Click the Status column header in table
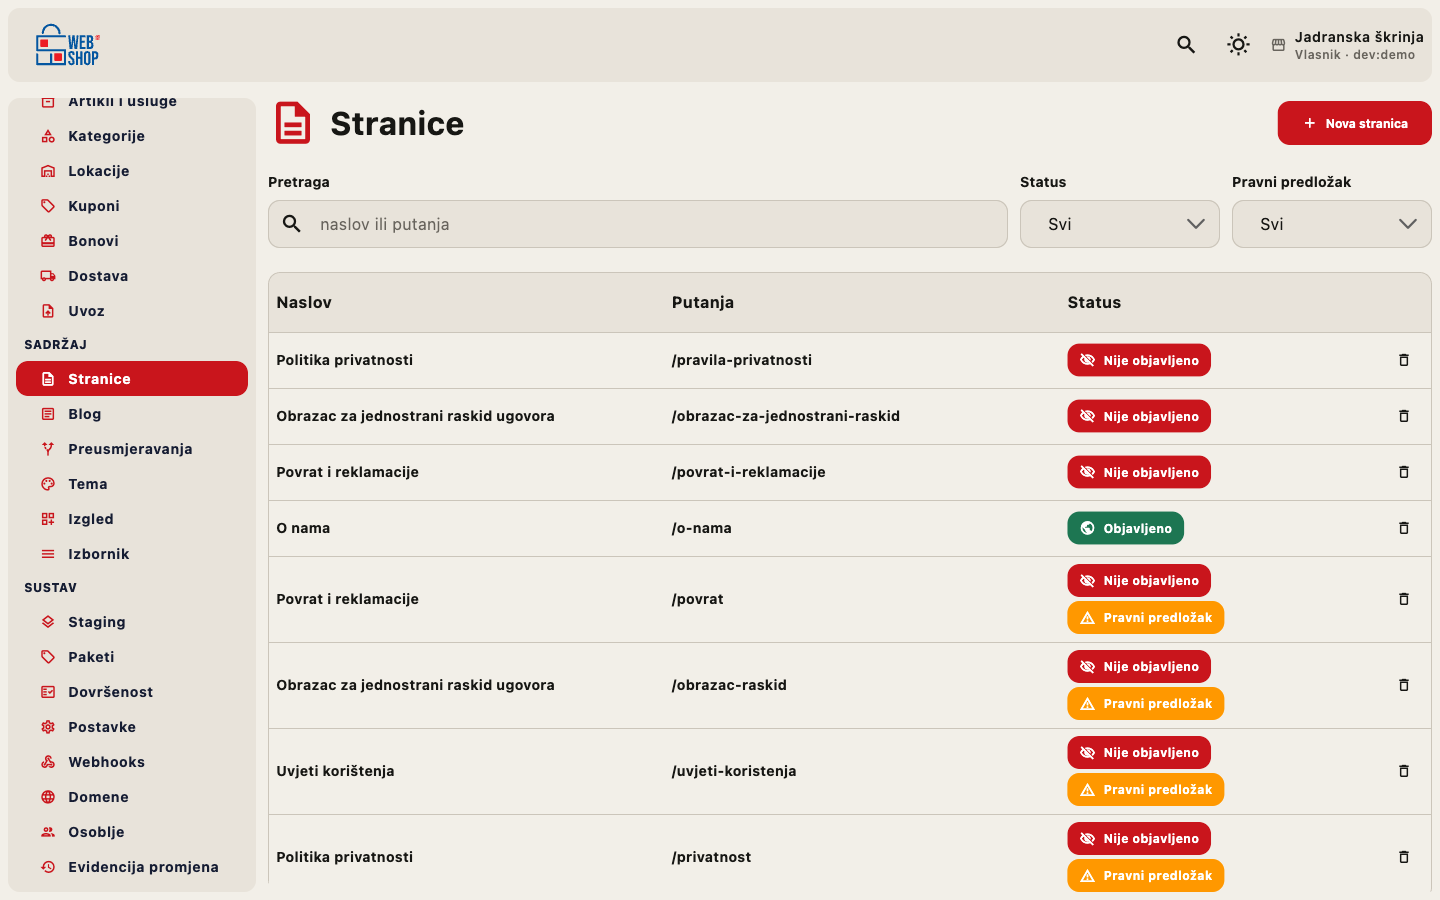 (1094, 302)
